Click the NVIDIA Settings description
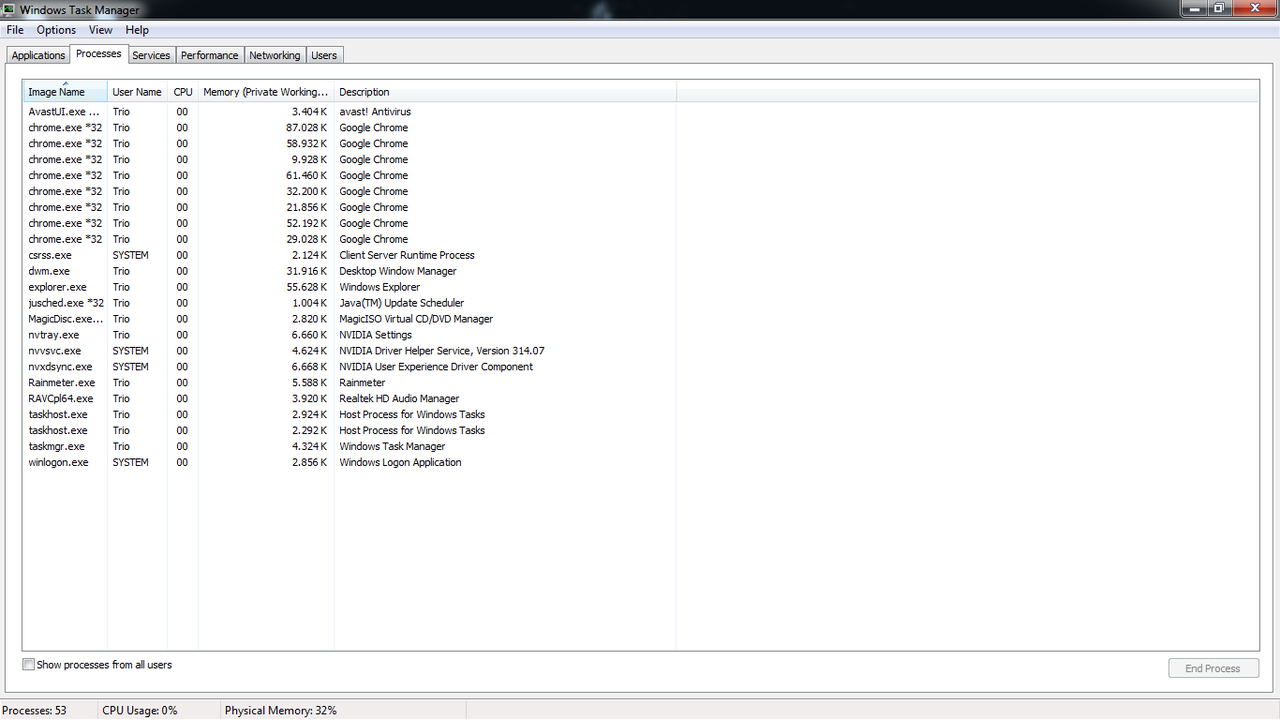 pos(376,335)
